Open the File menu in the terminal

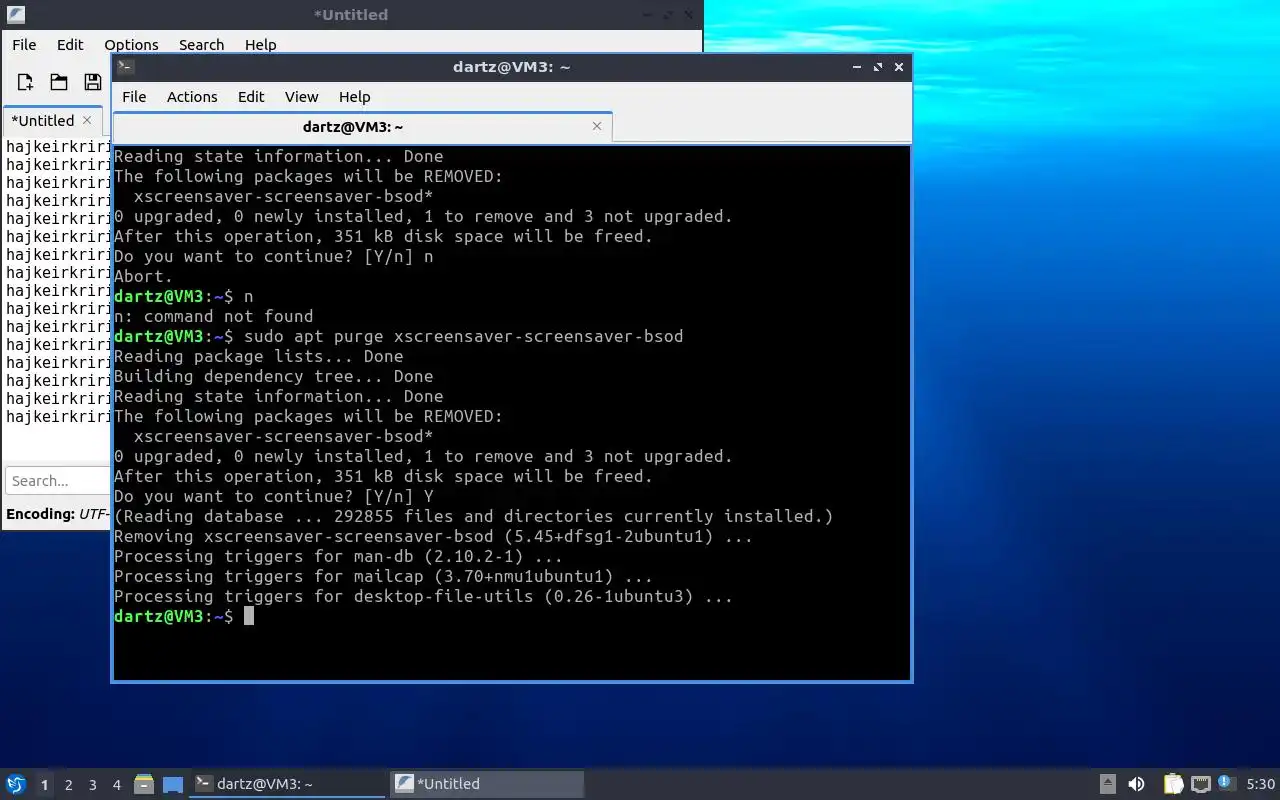tap(134, 97)
